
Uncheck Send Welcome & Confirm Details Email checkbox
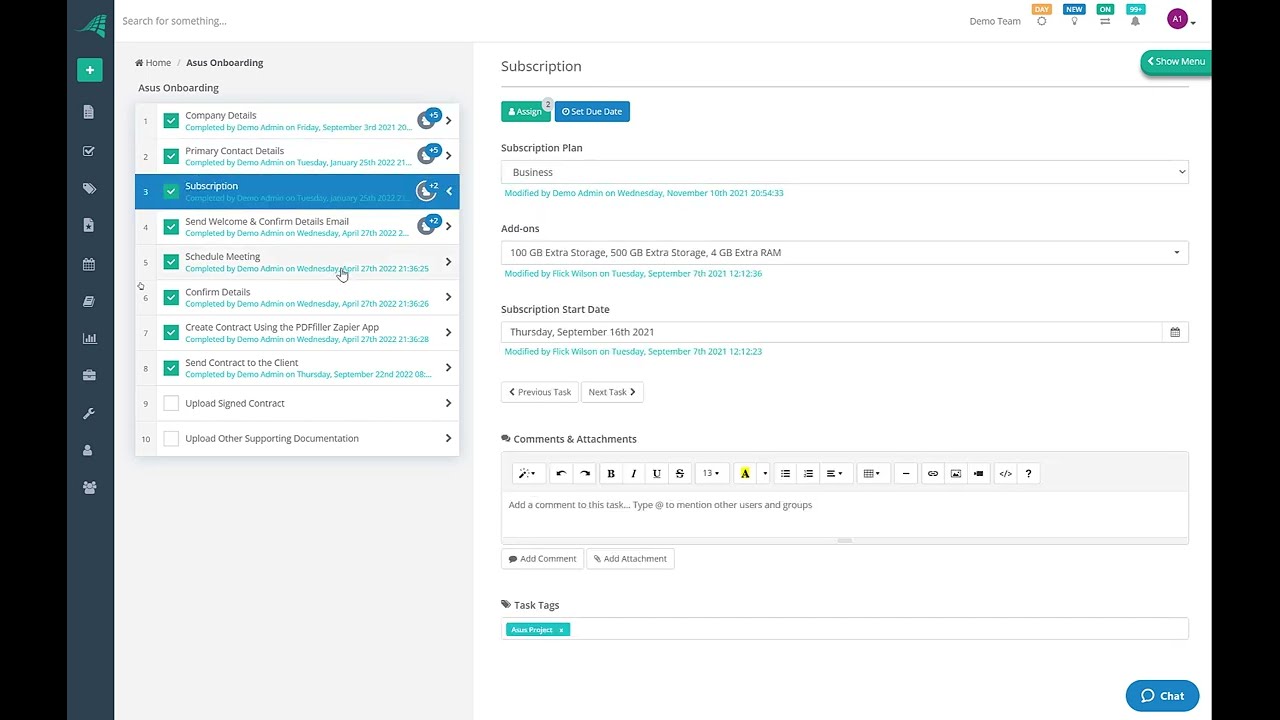171,227
